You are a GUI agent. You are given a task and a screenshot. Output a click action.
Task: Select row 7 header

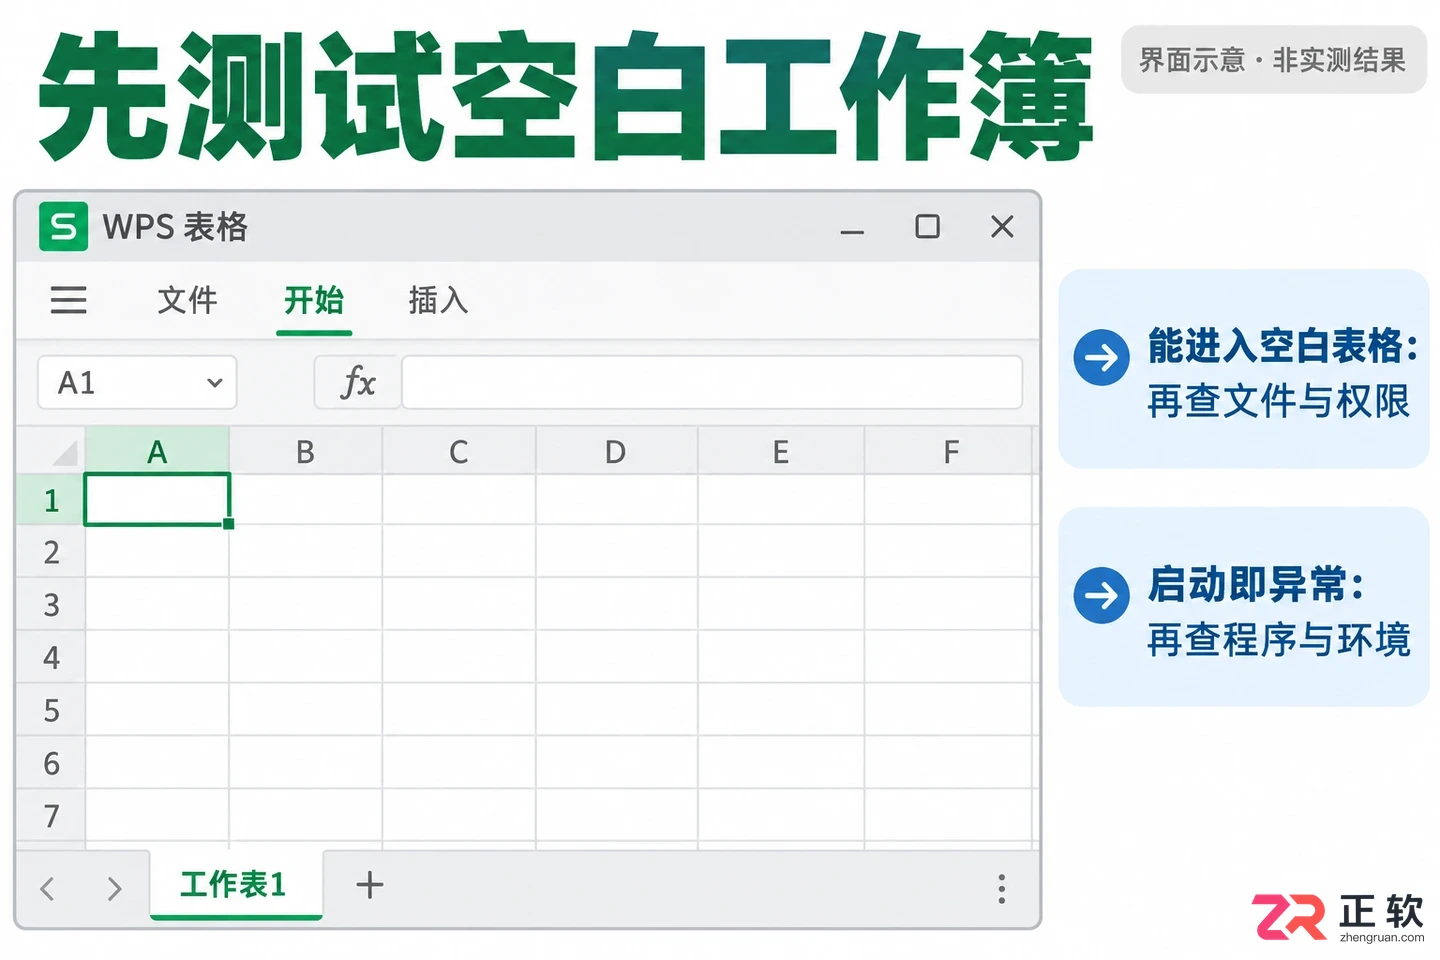point(51,816)
